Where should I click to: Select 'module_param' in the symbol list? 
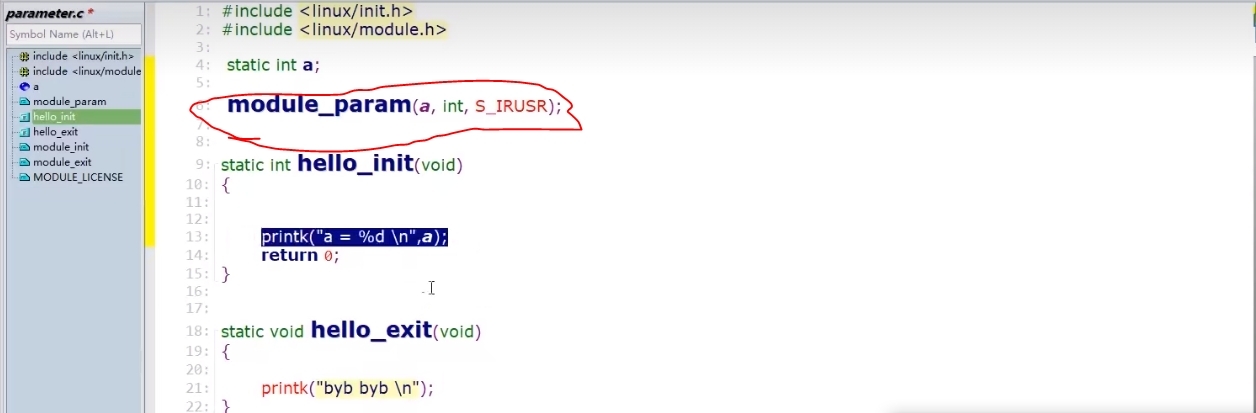tap(69, 101)
